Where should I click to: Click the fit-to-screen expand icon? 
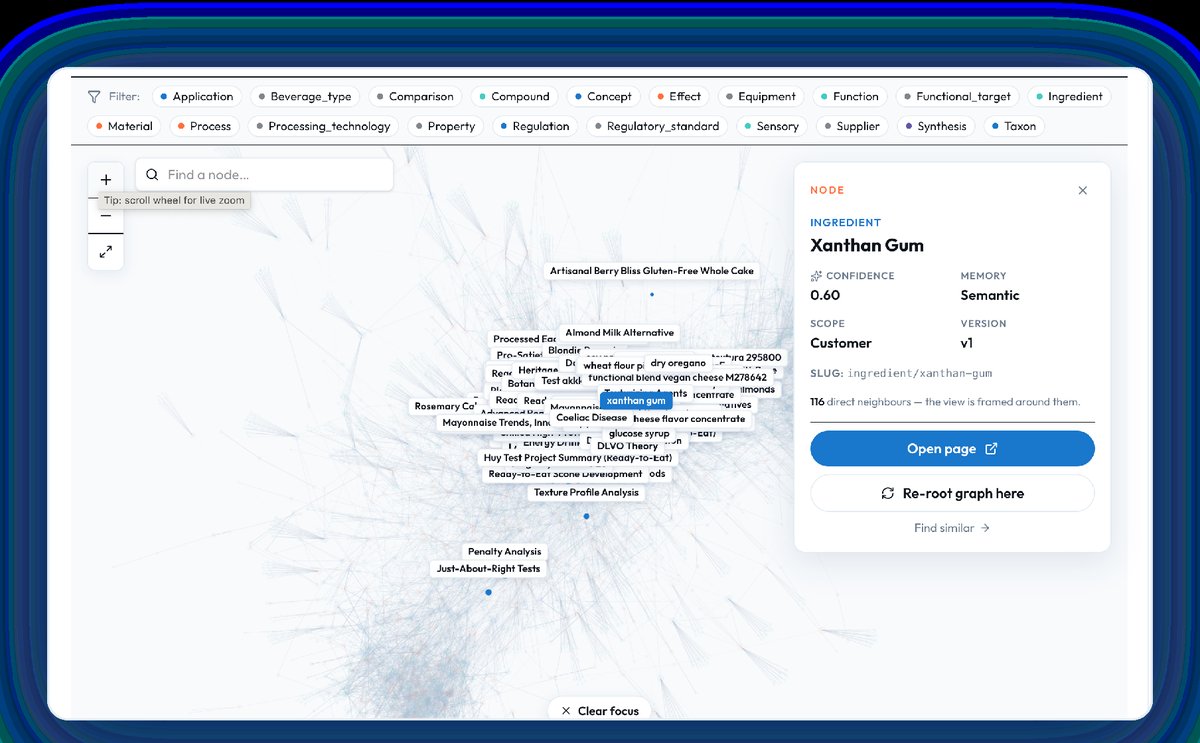(106, 252)
